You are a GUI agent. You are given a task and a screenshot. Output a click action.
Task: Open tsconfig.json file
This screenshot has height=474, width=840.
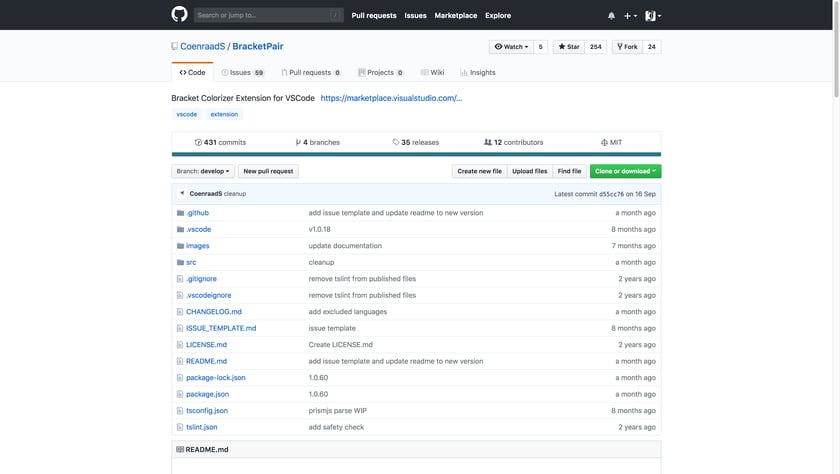[x=207, y=411]
